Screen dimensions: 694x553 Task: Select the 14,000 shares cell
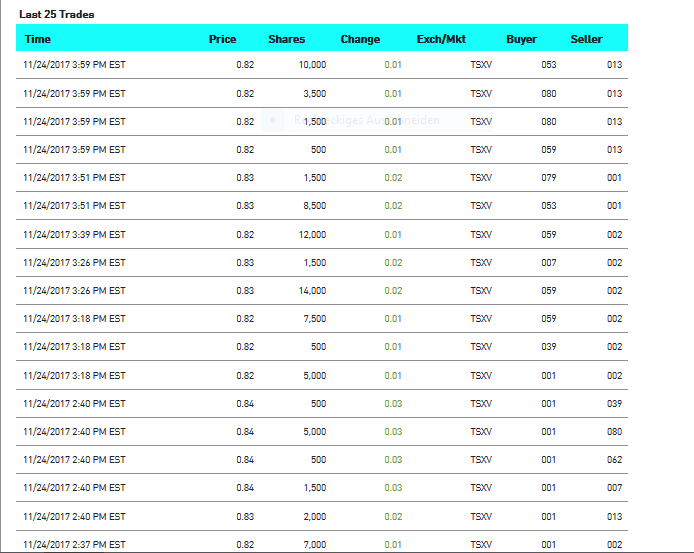[312, 291]
